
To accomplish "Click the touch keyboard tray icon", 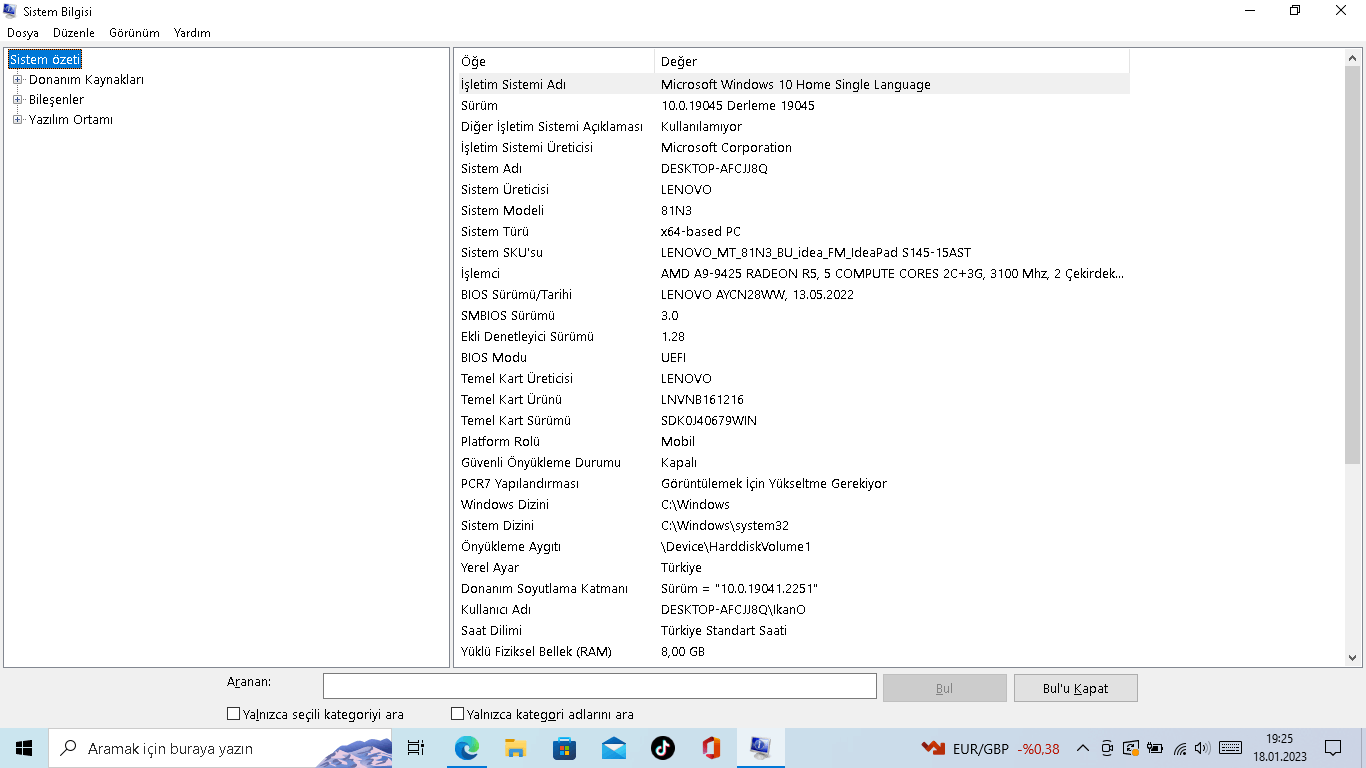I will (x=1231, y=748).
